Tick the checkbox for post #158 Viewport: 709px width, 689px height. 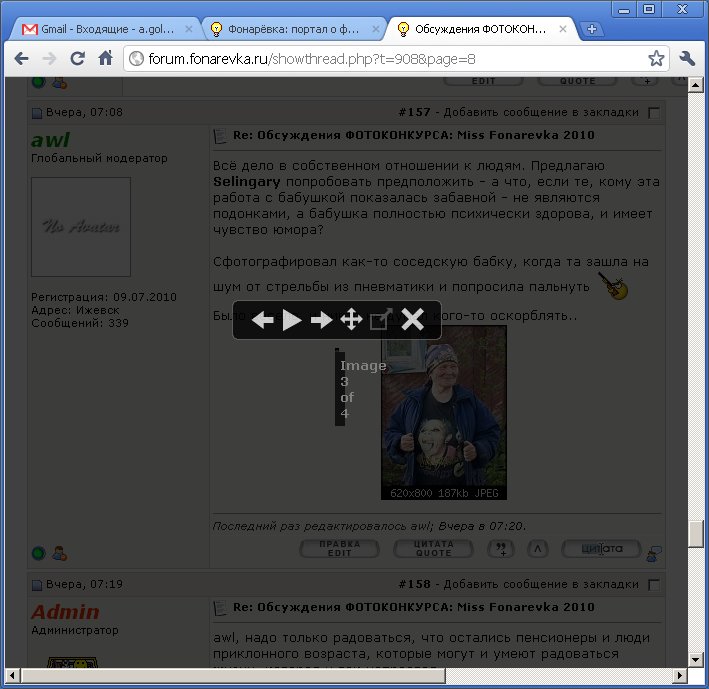click(x=653, y=585)
